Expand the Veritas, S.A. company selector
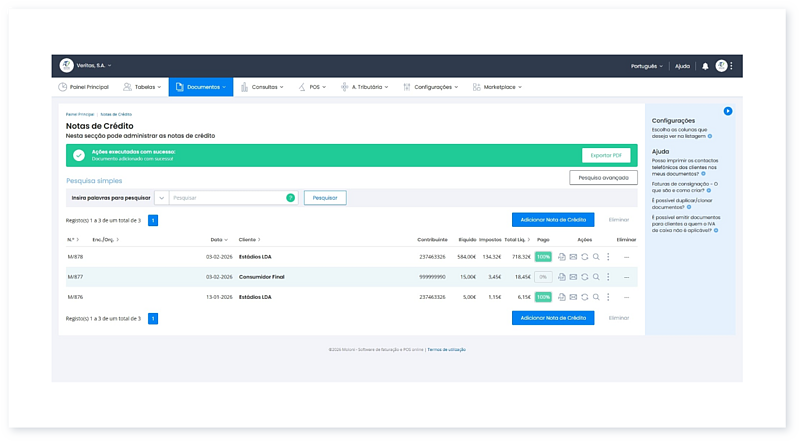Viewport: 800px width, 442px height. point(86,66)
